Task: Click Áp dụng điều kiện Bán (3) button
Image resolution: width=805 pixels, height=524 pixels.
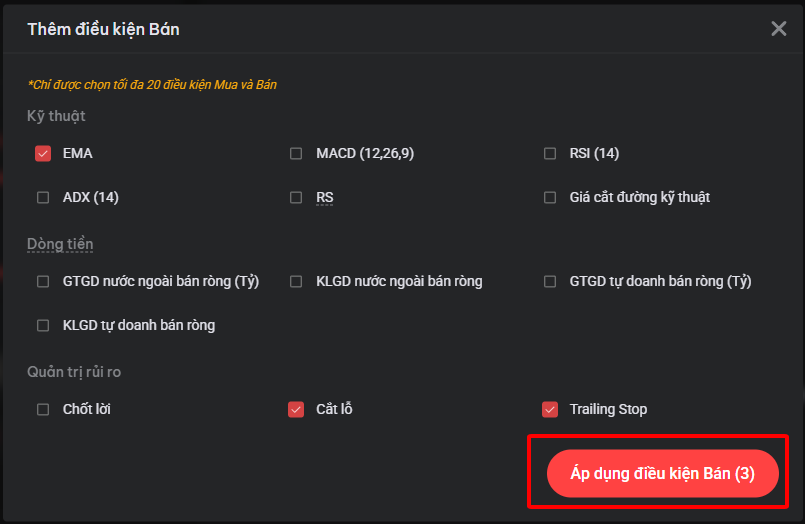Action: (662, 473)
